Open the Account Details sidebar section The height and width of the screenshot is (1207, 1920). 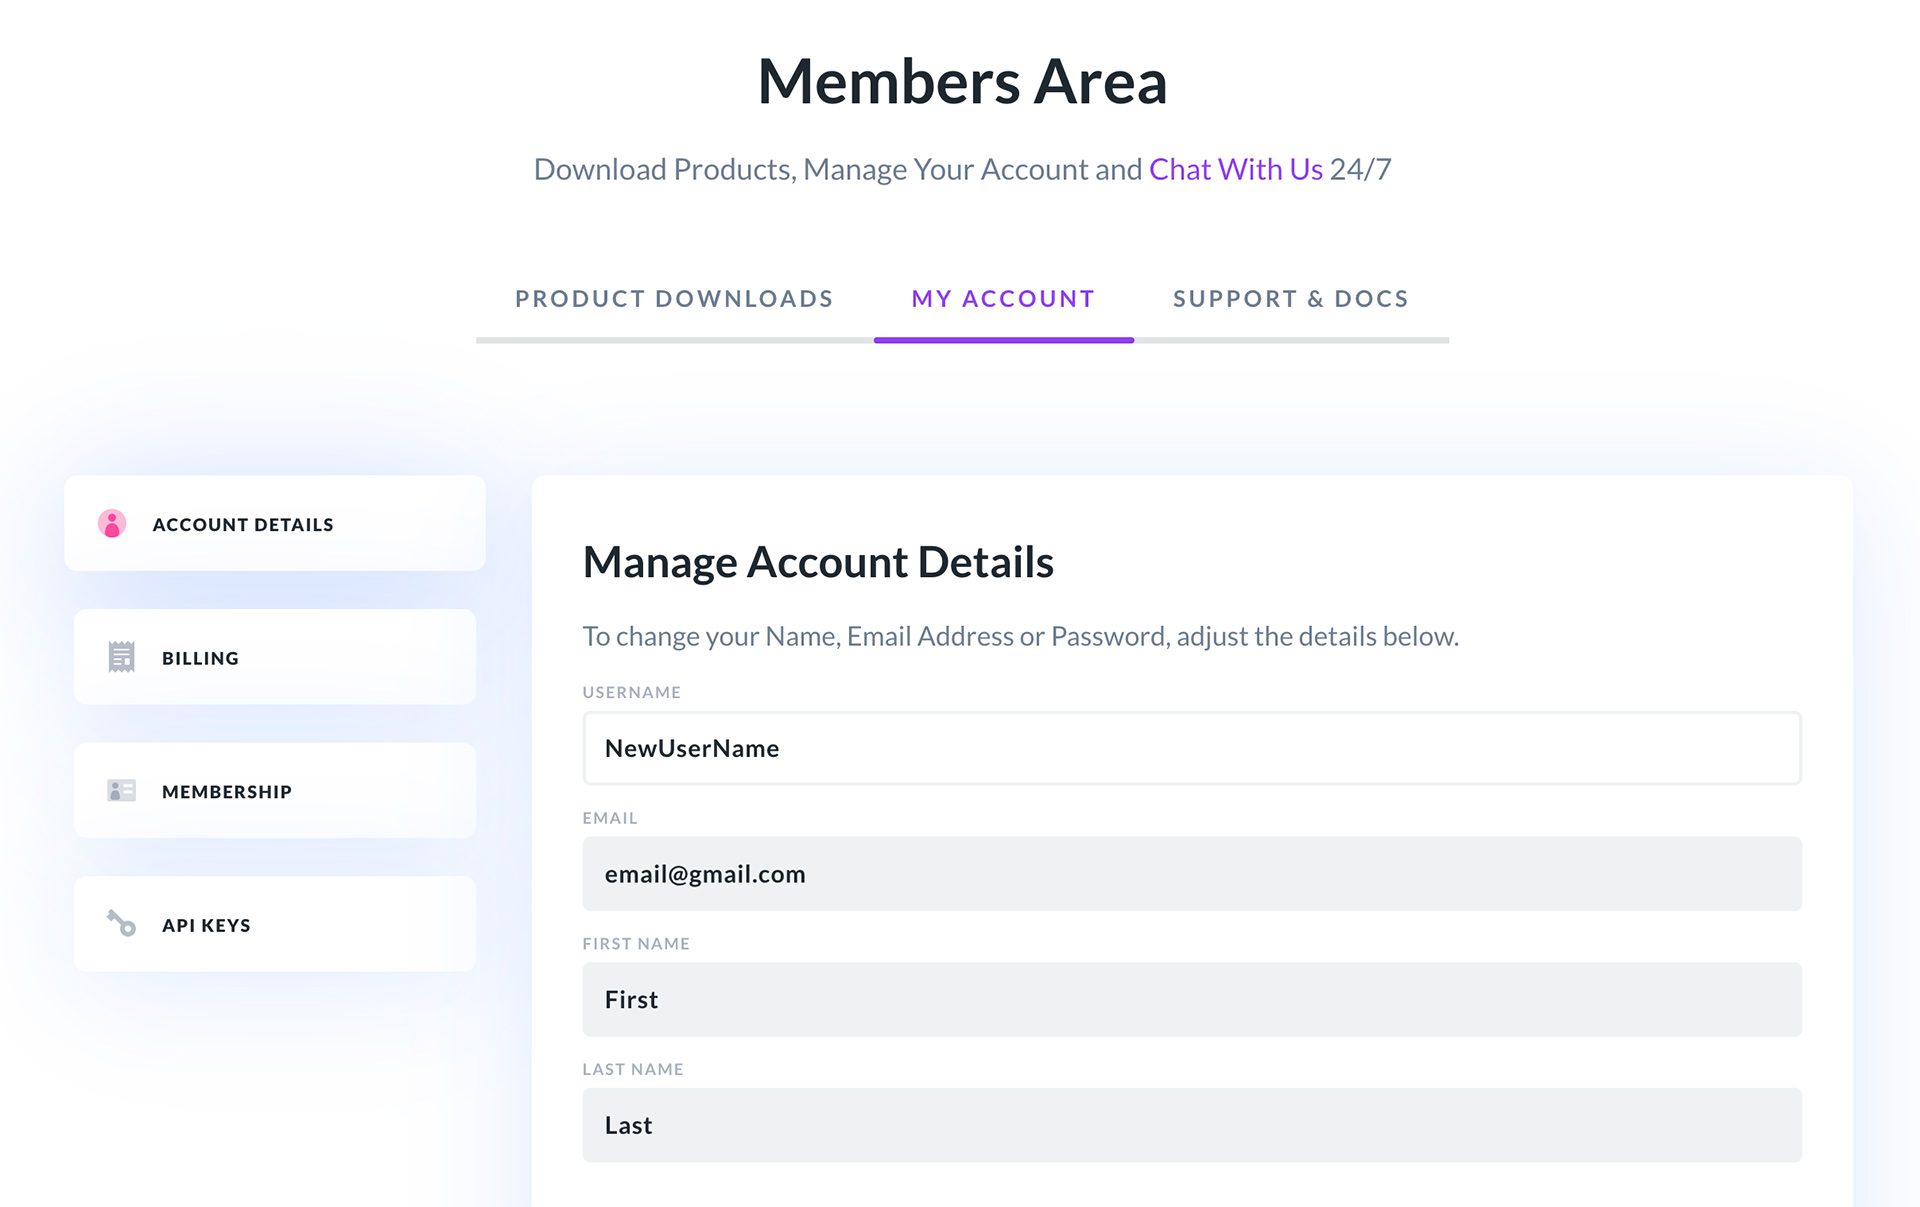(243, 525)
